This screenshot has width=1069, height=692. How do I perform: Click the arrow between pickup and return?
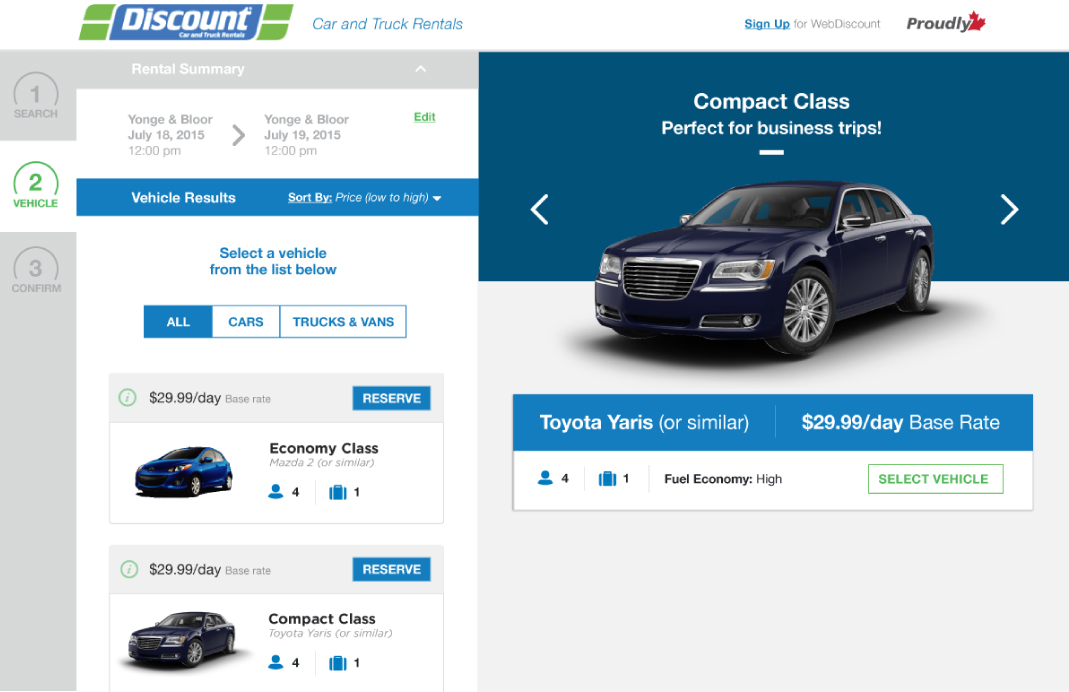238,135
